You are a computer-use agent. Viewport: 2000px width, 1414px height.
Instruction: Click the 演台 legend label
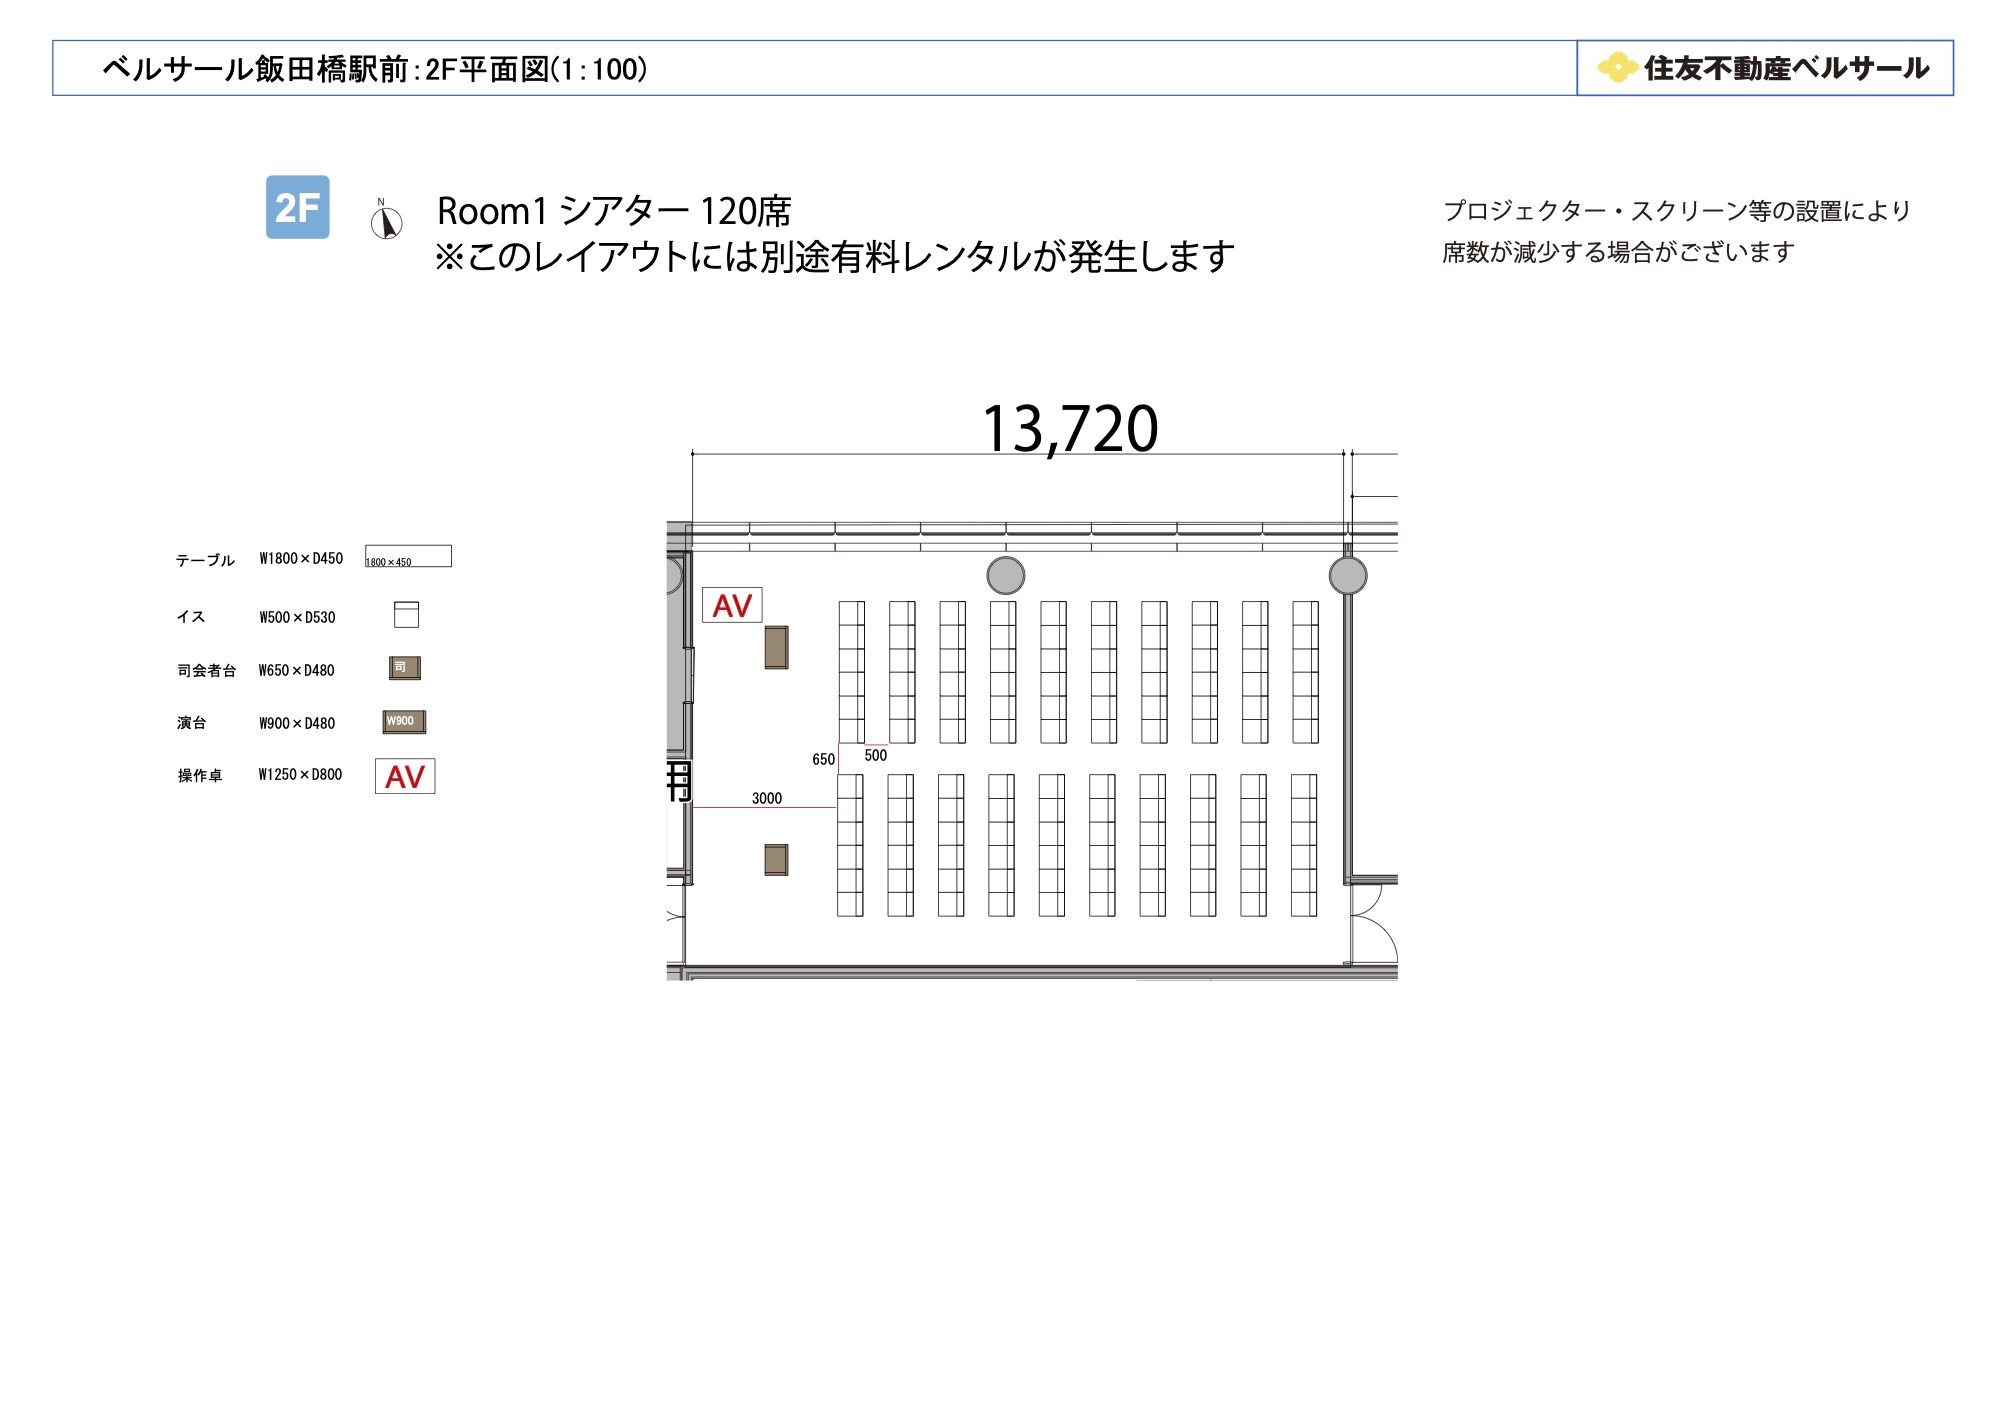192,723
